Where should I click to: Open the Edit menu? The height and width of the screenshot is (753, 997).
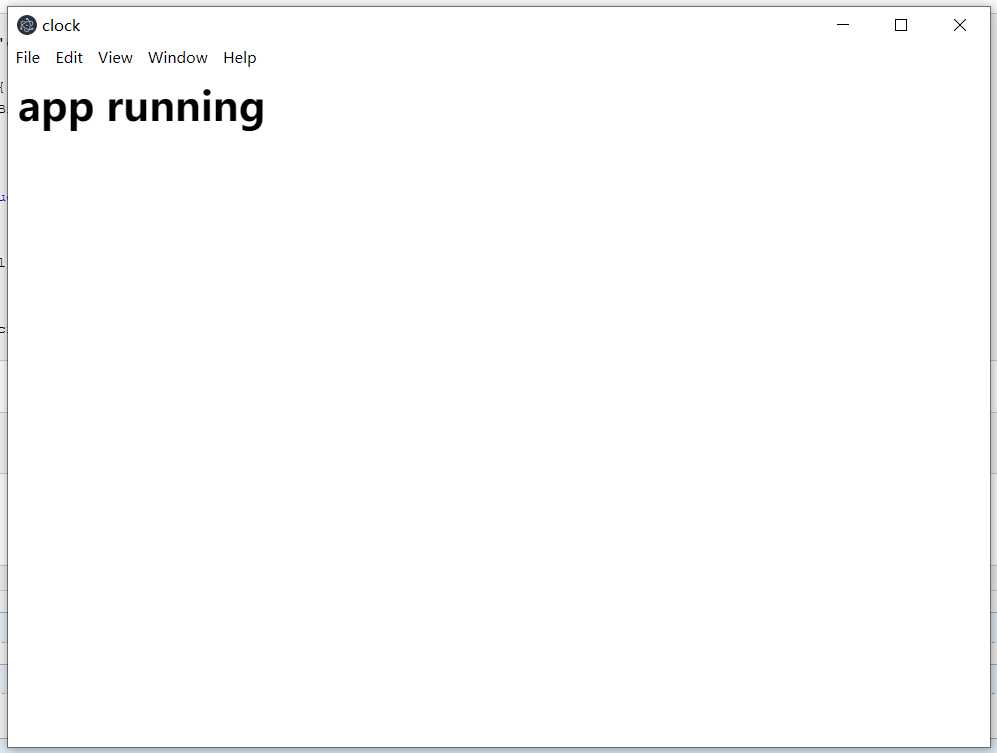(69, 58)
